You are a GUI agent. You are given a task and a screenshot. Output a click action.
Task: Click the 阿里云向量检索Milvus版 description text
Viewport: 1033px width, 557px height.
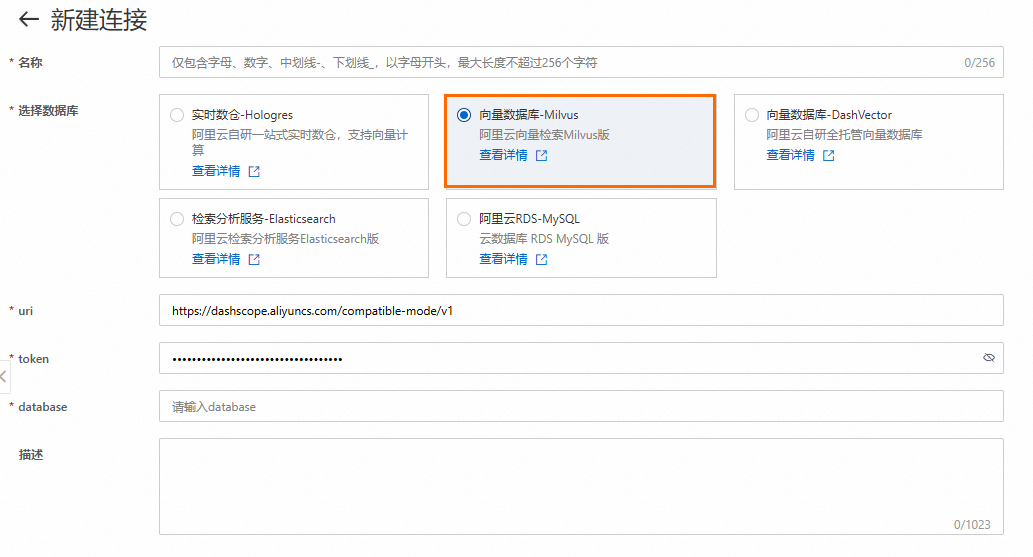click(544, 135)
